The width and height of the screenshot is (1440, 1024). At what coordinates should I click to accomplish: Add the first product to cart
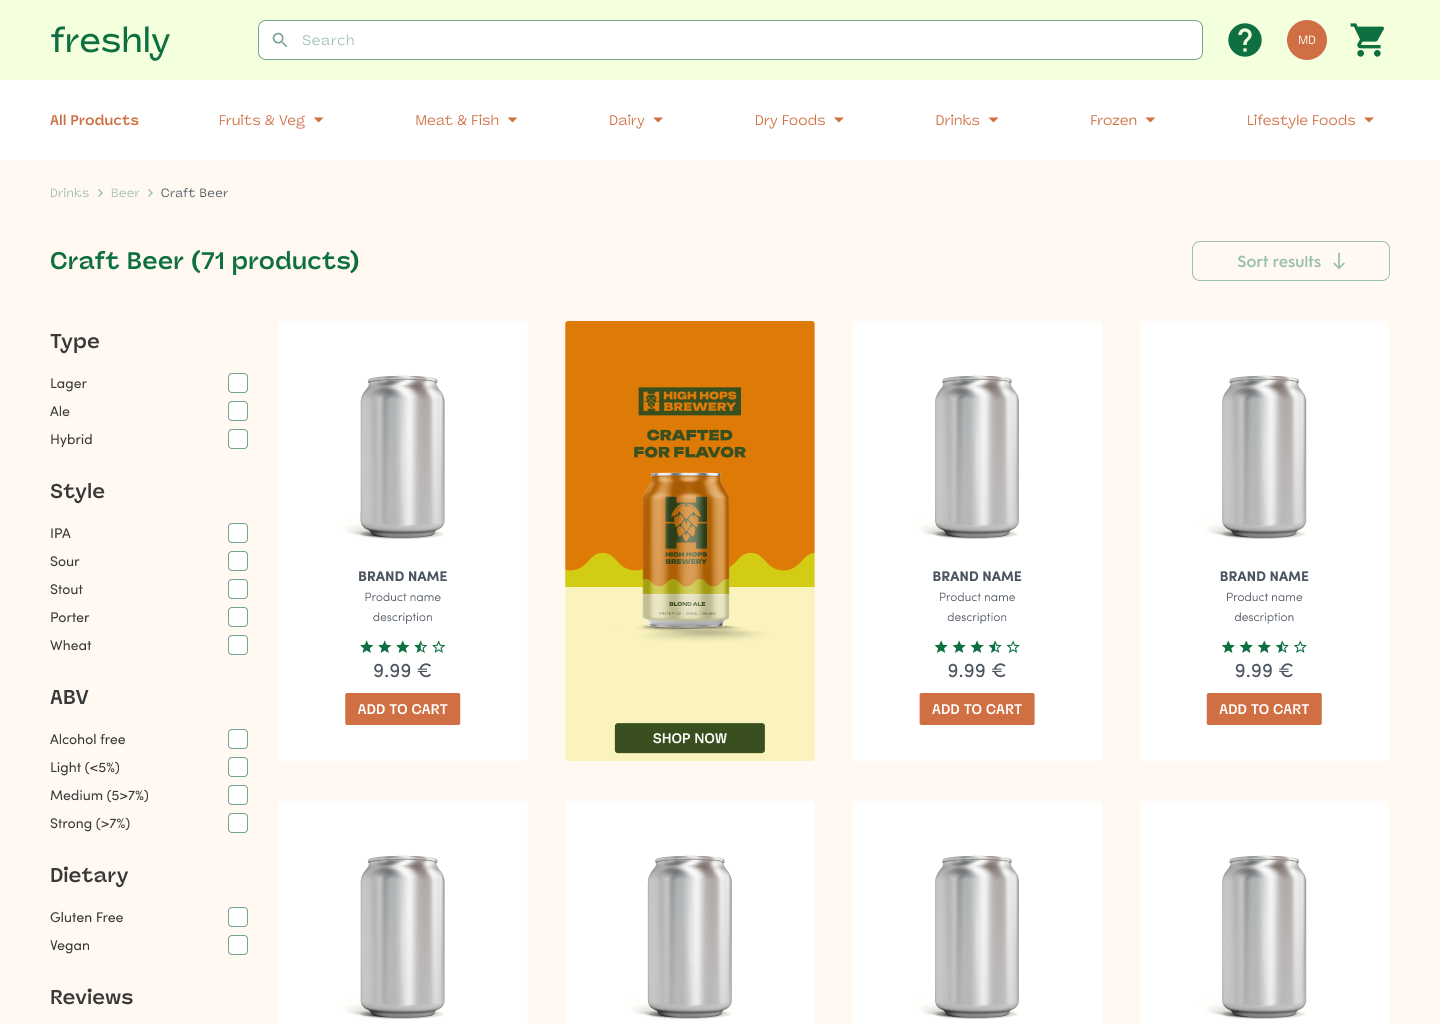click(x=403, y=709)
